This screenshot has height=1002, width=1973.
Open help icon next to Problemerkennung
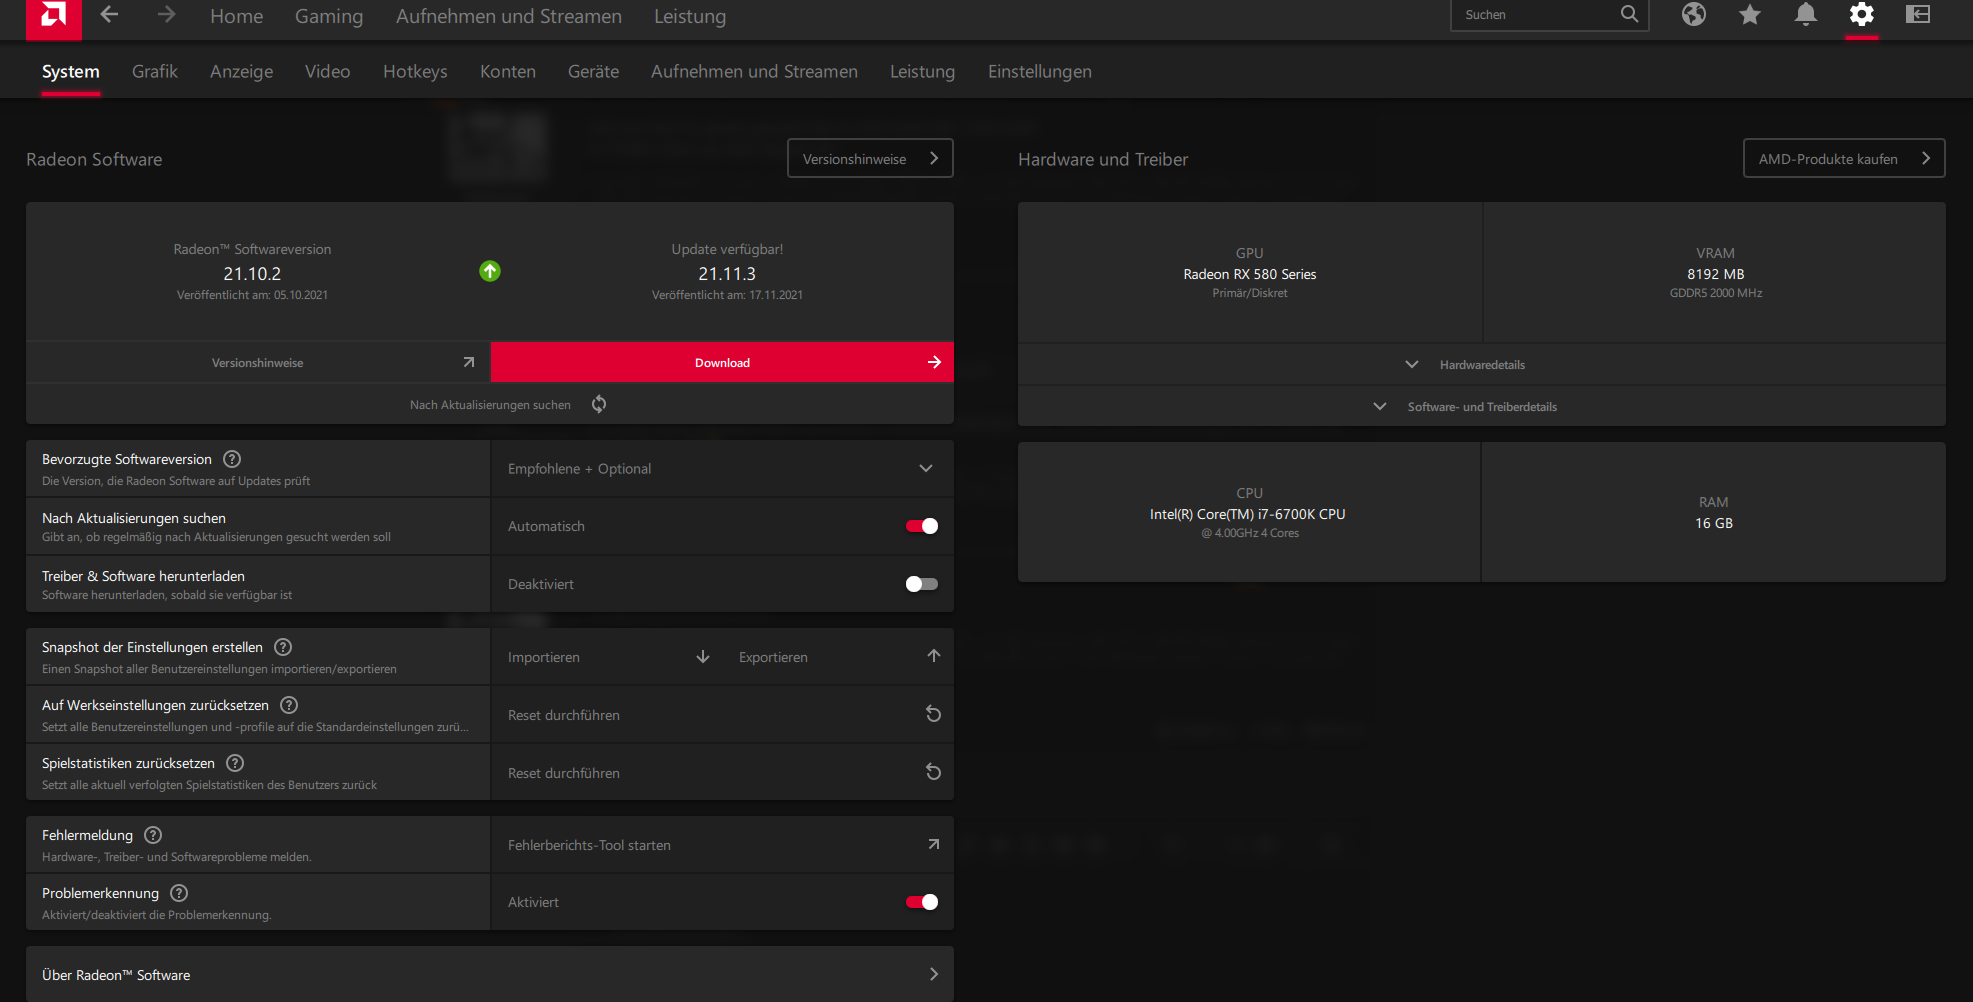pos(179,893)
